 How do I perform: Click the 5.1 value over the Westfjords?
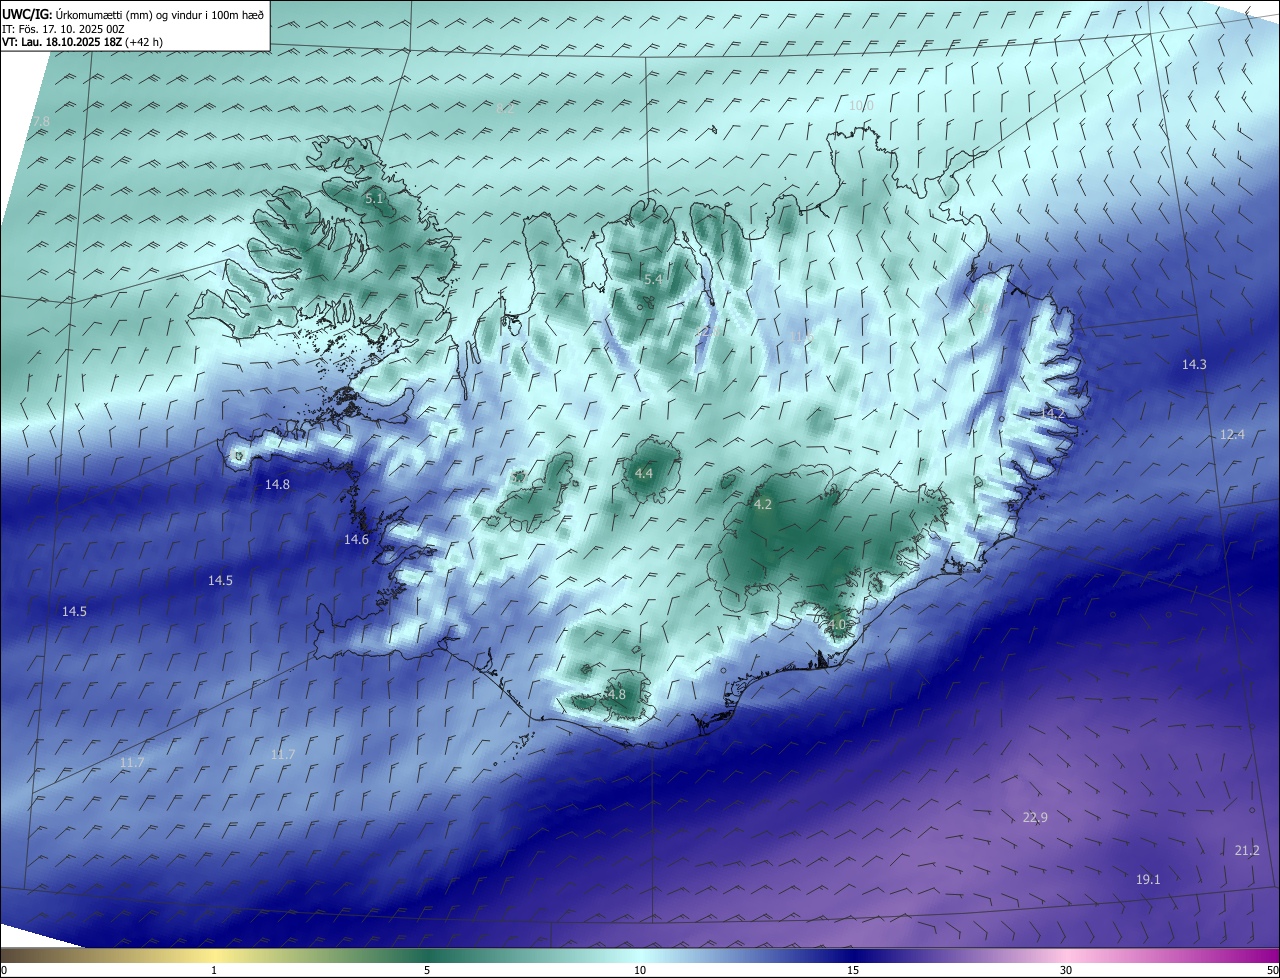374,199
